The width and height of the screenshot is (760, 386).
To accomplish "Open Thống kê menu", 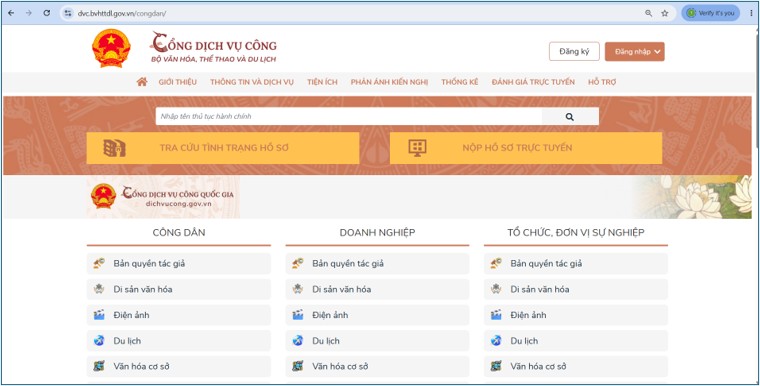I will point(459,82).
